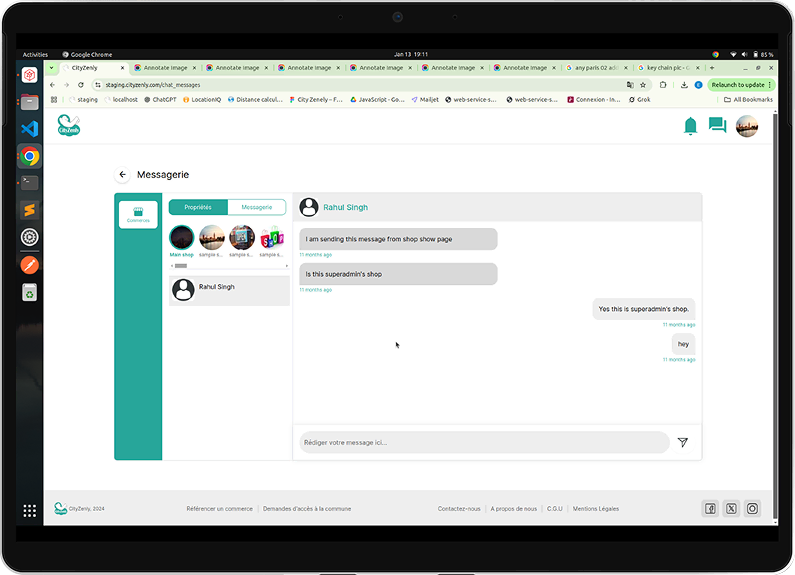Viewport: 795px width, 575px height.
Task: Open the translate page icon in address bar
Action: point(630,85)
